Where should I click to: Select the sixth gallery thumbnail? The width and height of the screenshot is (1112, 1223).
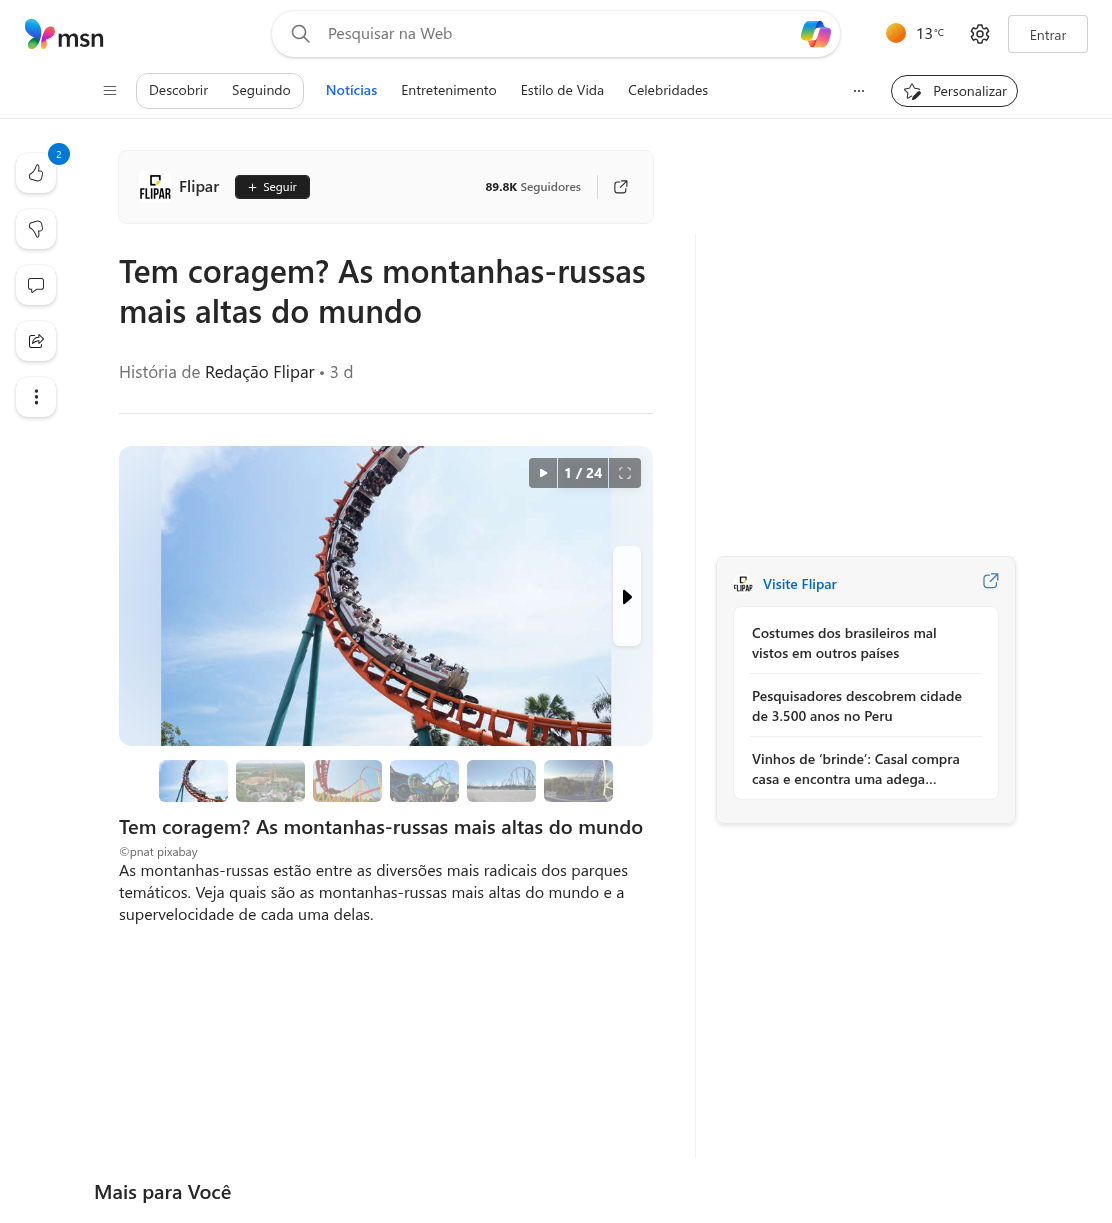click(x=578, y=781)
